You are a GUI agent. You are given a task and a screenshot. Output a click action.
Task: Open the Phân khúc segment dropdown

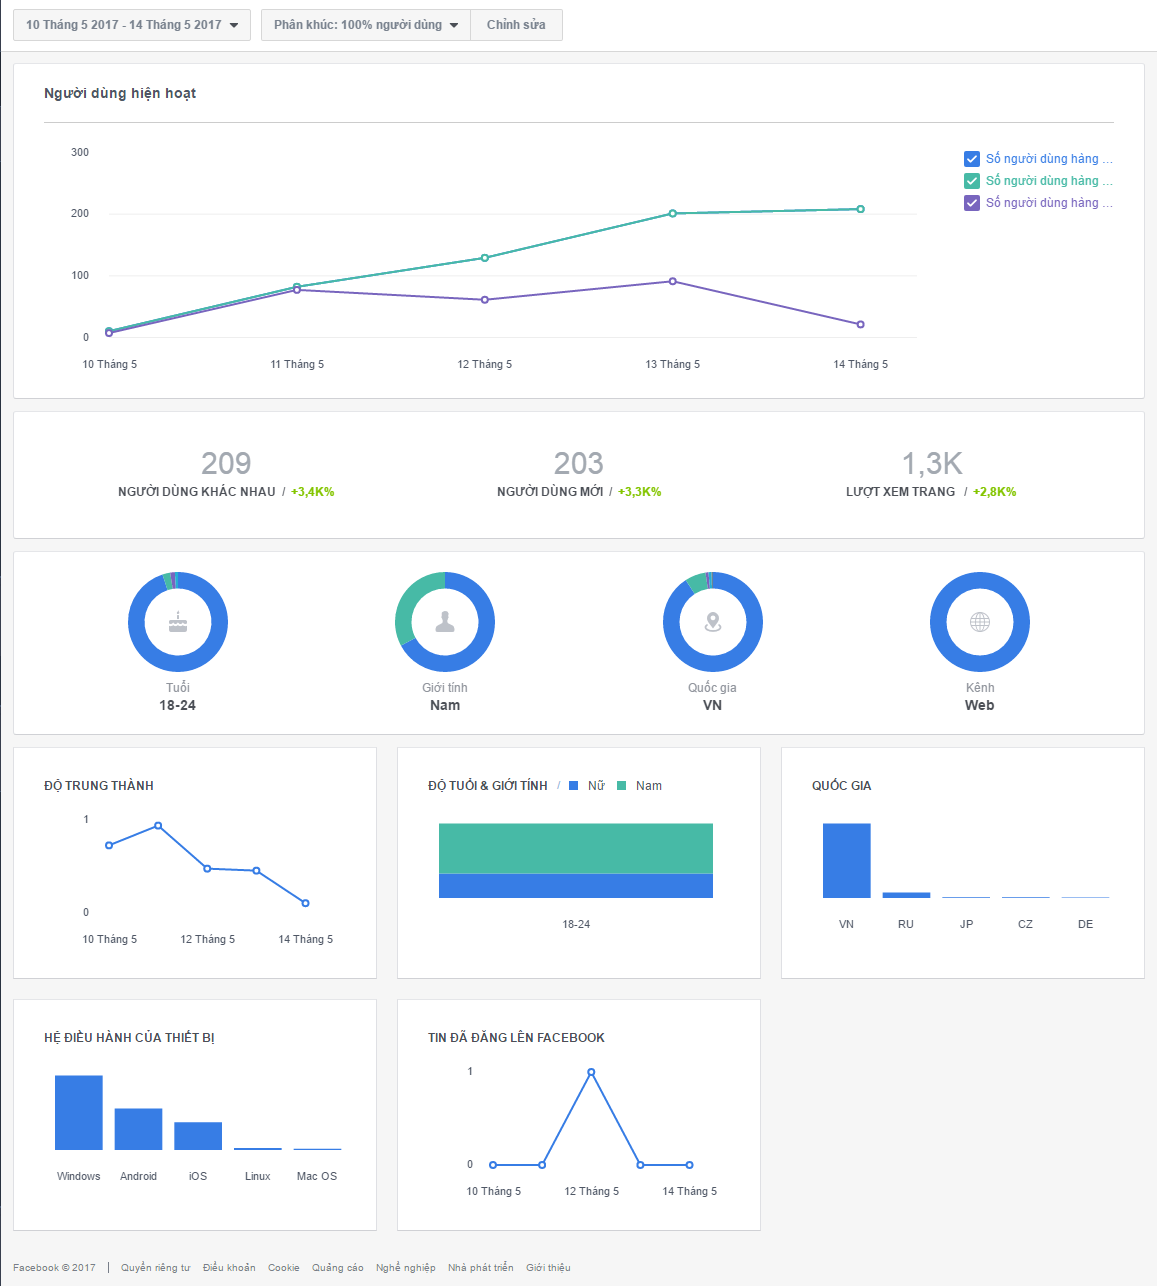tap(366, 25)
